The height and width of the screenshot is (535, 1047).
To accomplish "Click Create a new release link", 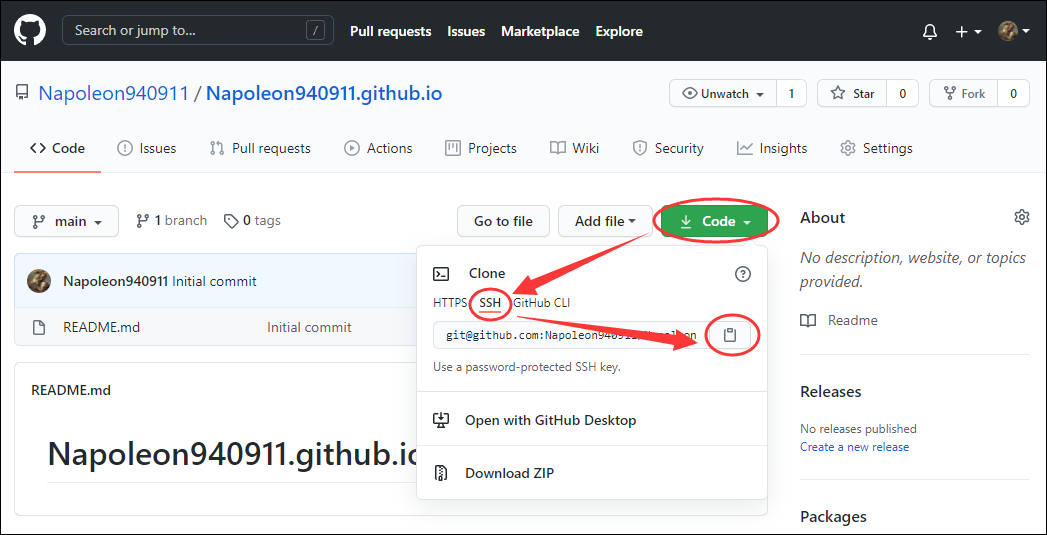I will (854, 447).
